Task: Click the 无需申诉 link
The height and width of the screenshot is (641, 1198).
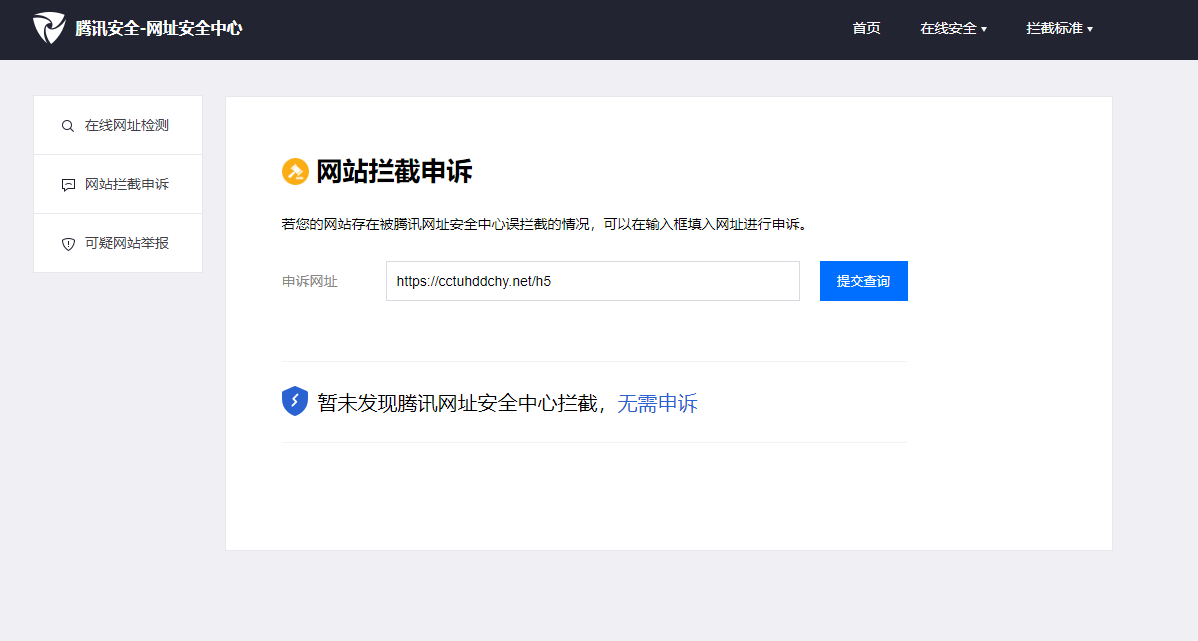Action: (657, 403)
